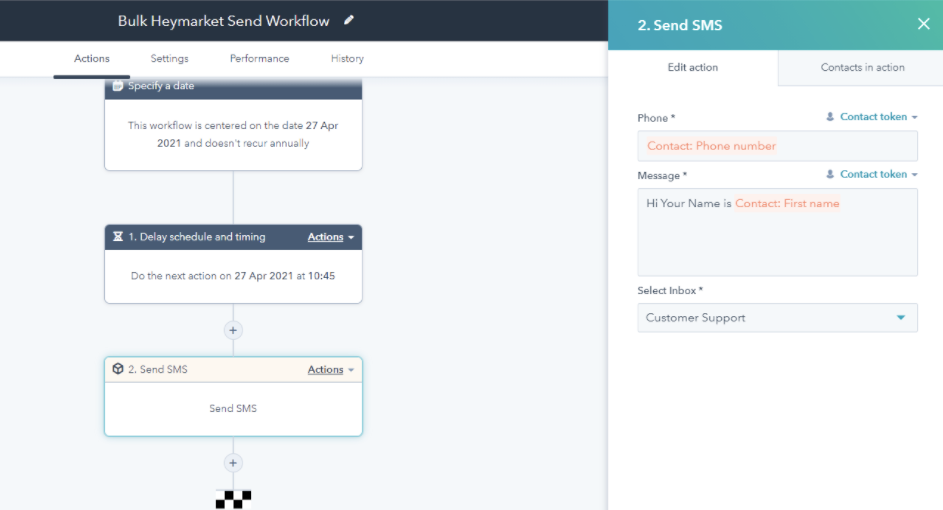
Task: Click the person icon beside Message token
Action: pos(830,174)
